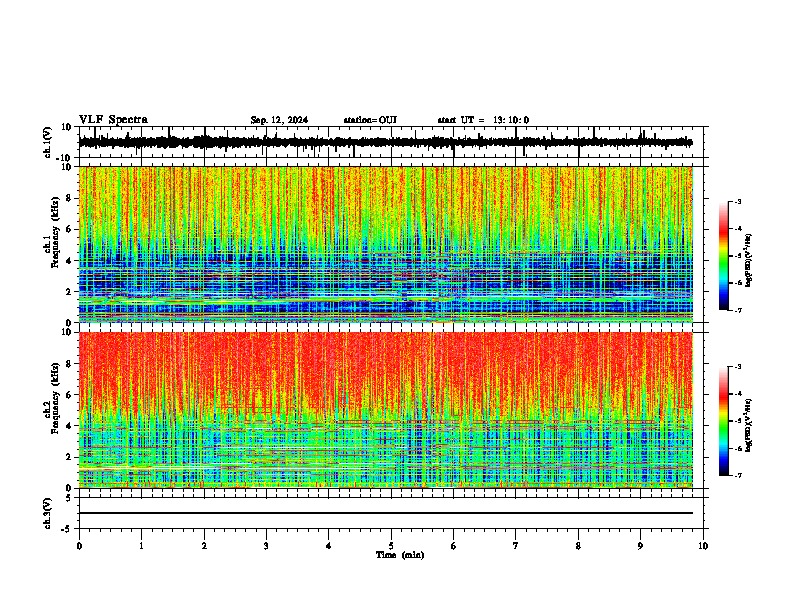Click the time axis tick labeled 9

640,546
